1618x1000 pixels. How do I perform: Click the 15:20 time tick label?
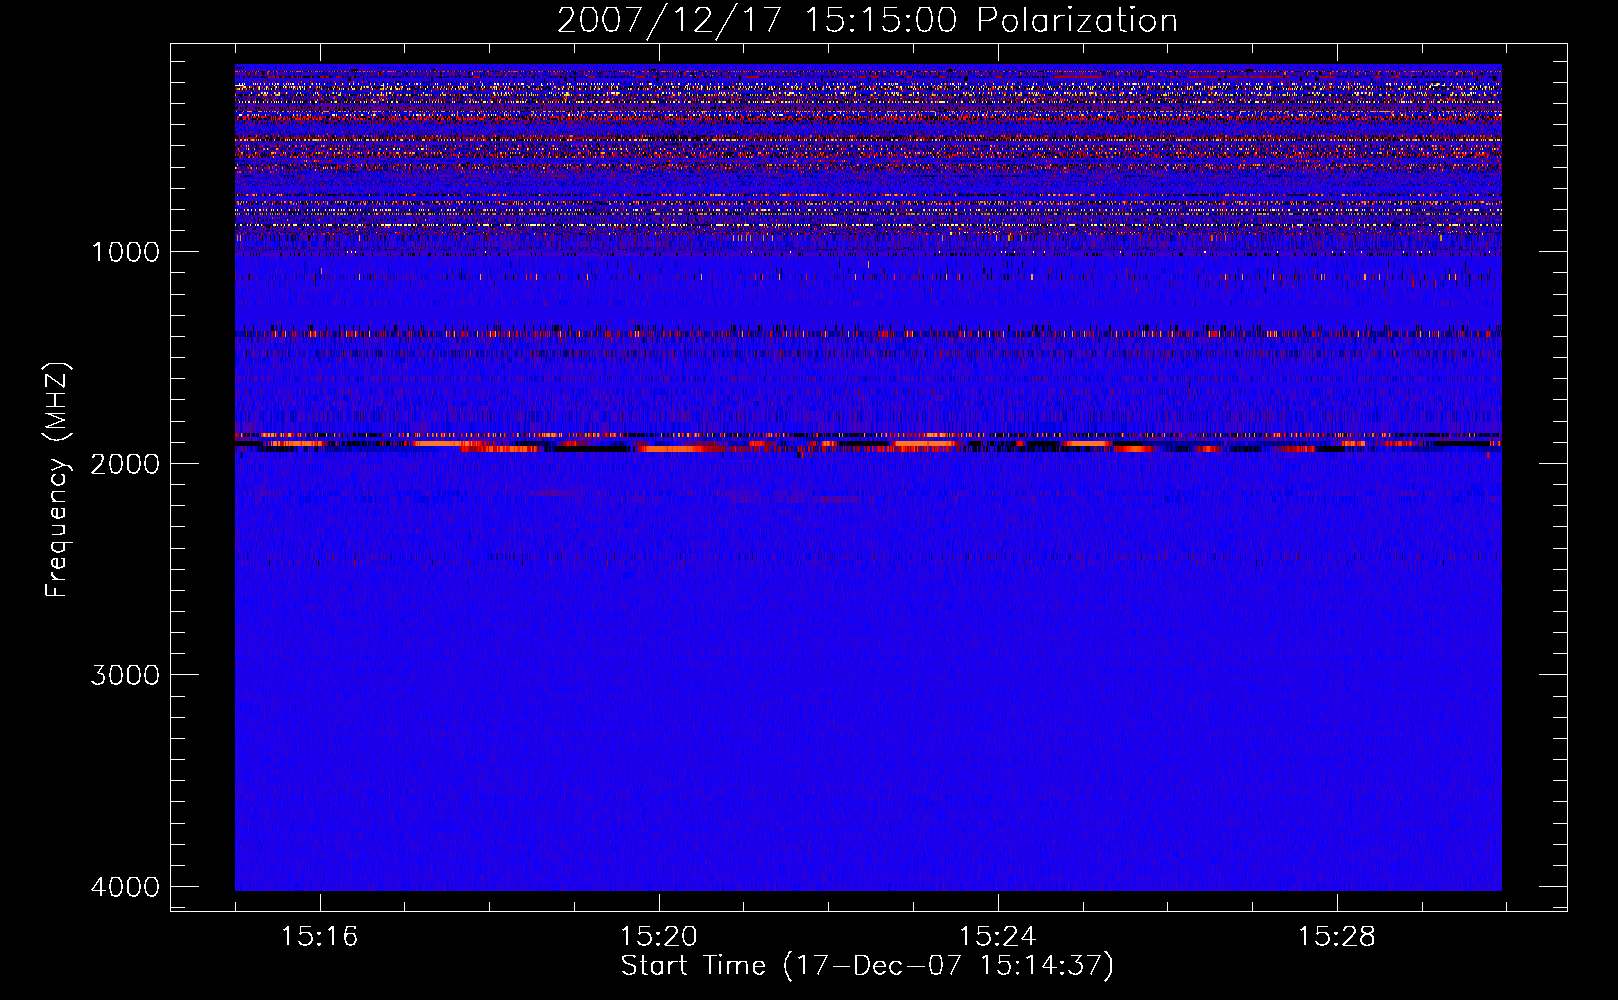click(x=658, y=937)
